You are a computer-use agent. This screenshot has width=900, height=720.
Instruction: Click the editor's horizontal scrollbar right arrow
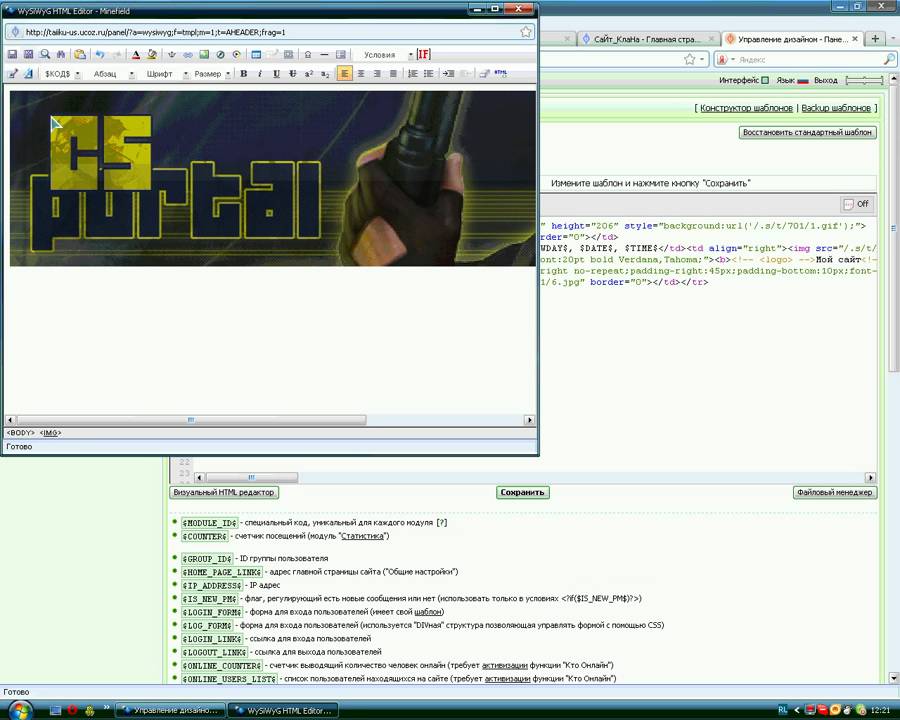pyautogui.click(x=529, y=420)
